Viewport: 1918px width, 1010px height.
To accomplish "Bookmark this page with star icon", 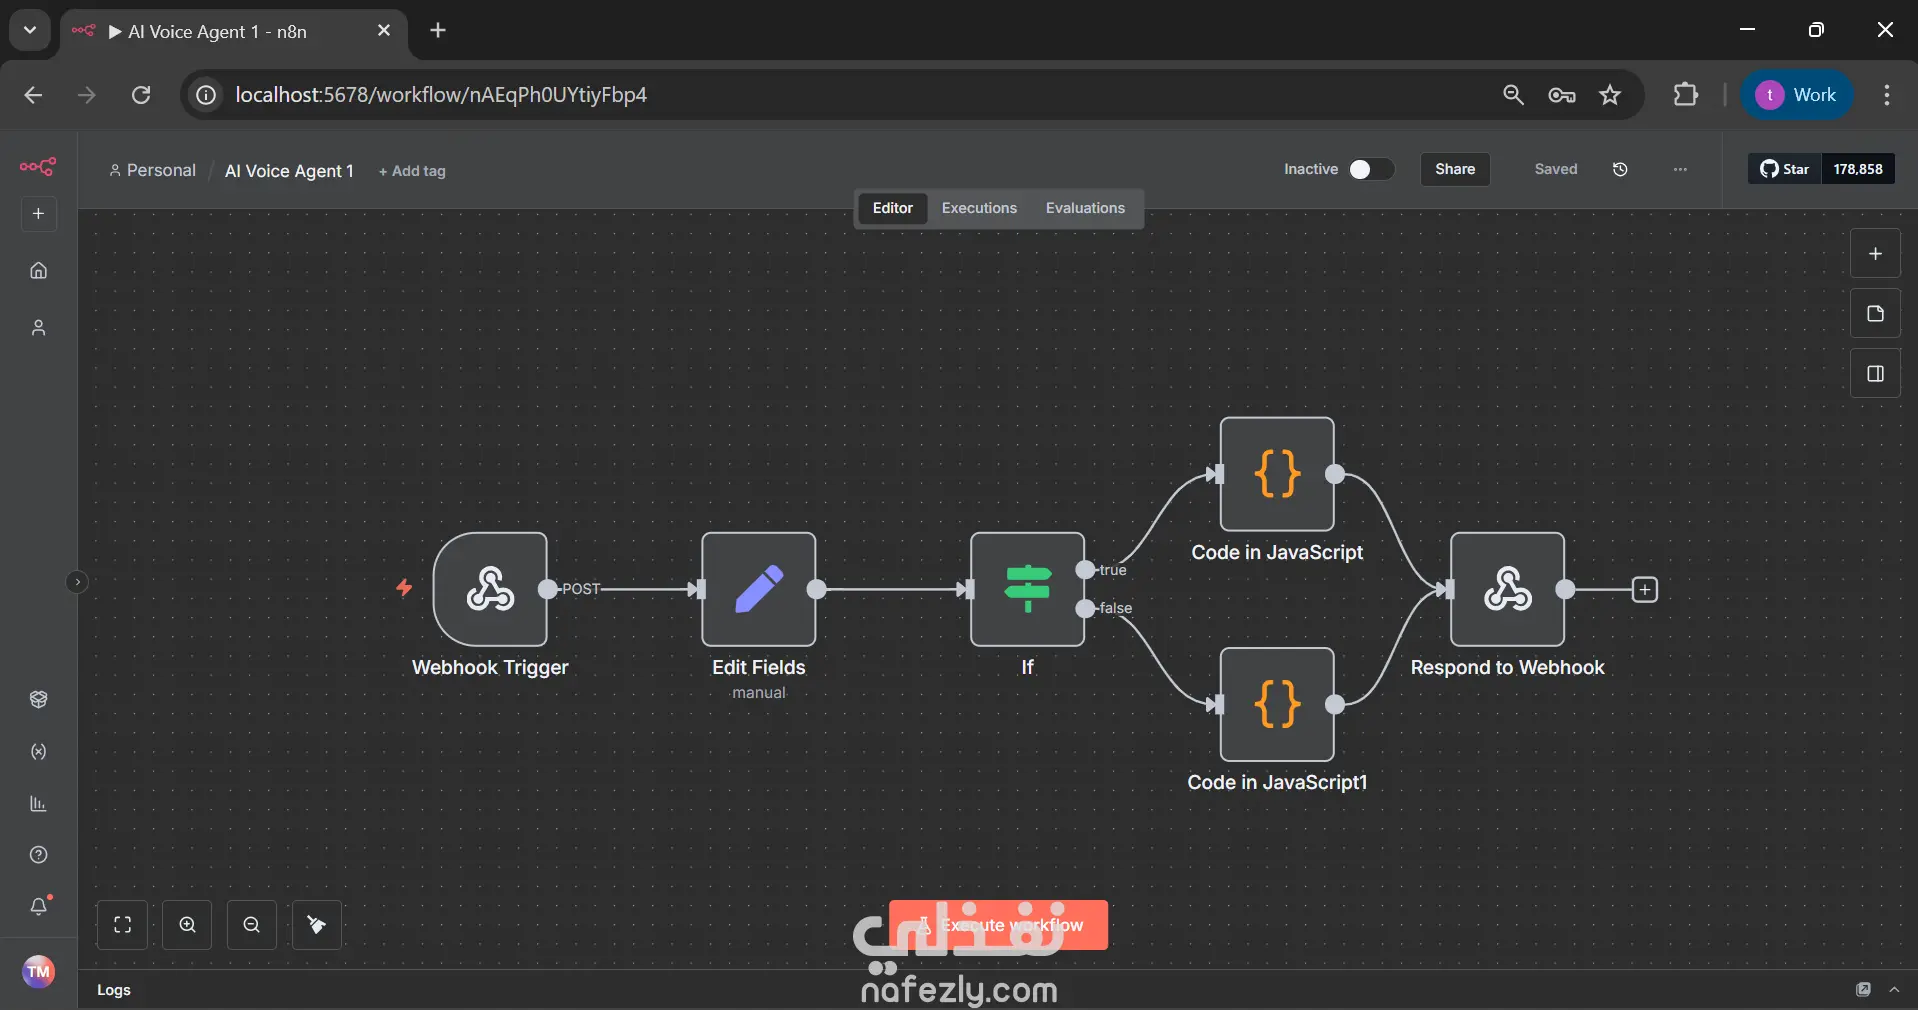I will (x=1610, y=95).
